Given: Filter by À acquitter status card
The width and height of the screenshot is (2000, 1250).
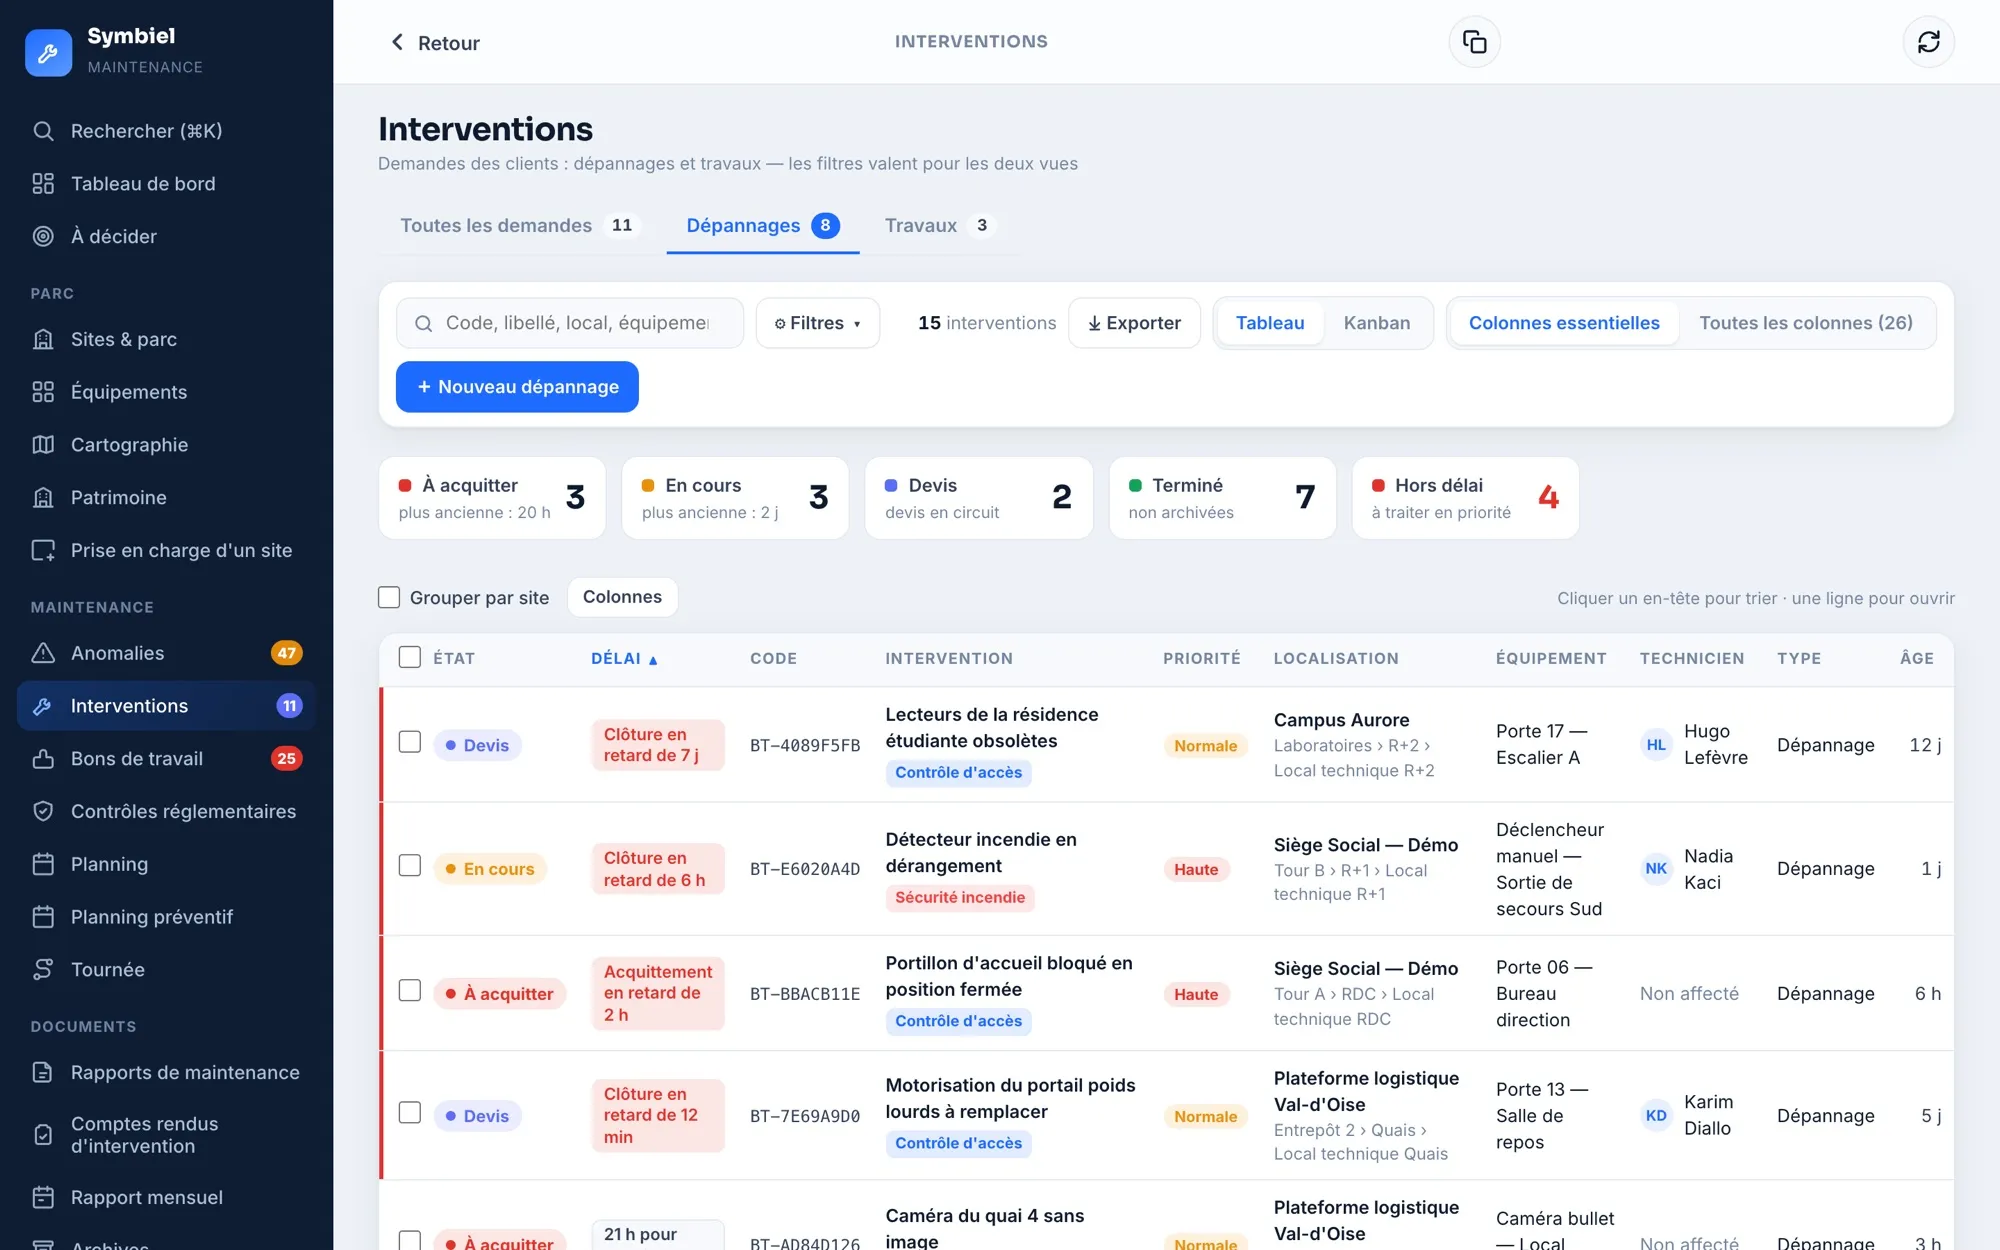Looking at the screenshot, I should (x=492, y=498).
